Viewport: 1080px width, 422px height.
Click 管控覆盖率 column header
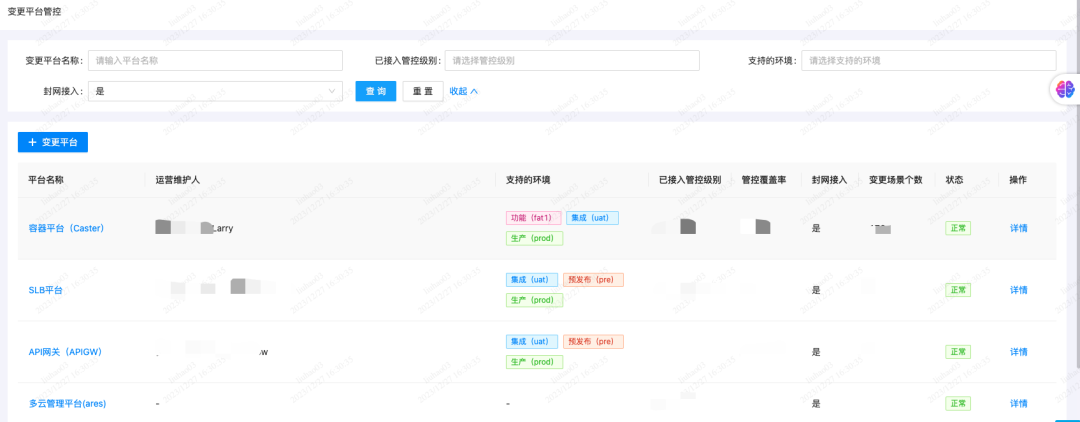[764, 180]
